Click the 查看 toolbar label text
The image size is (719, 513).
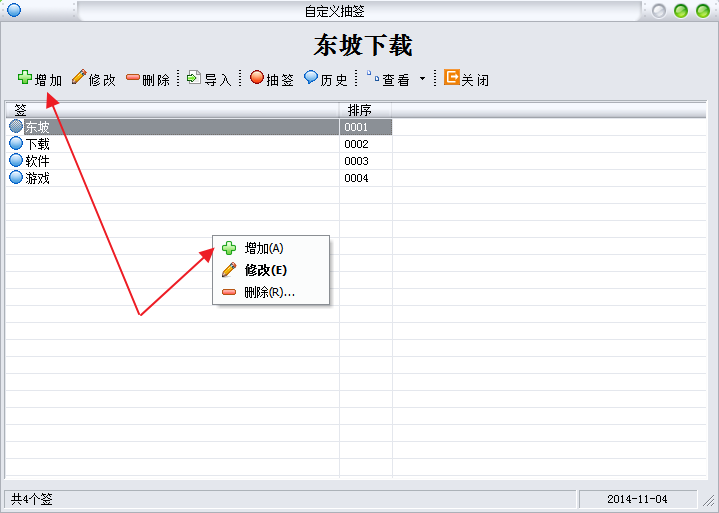(x=396, y=80)
